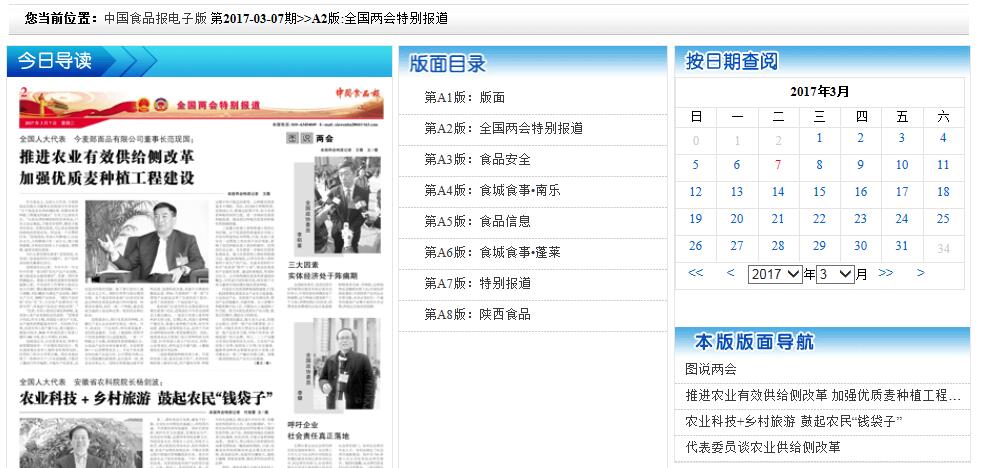Select calendar date 21
The image size is (993, 468).
coord(778,219)
